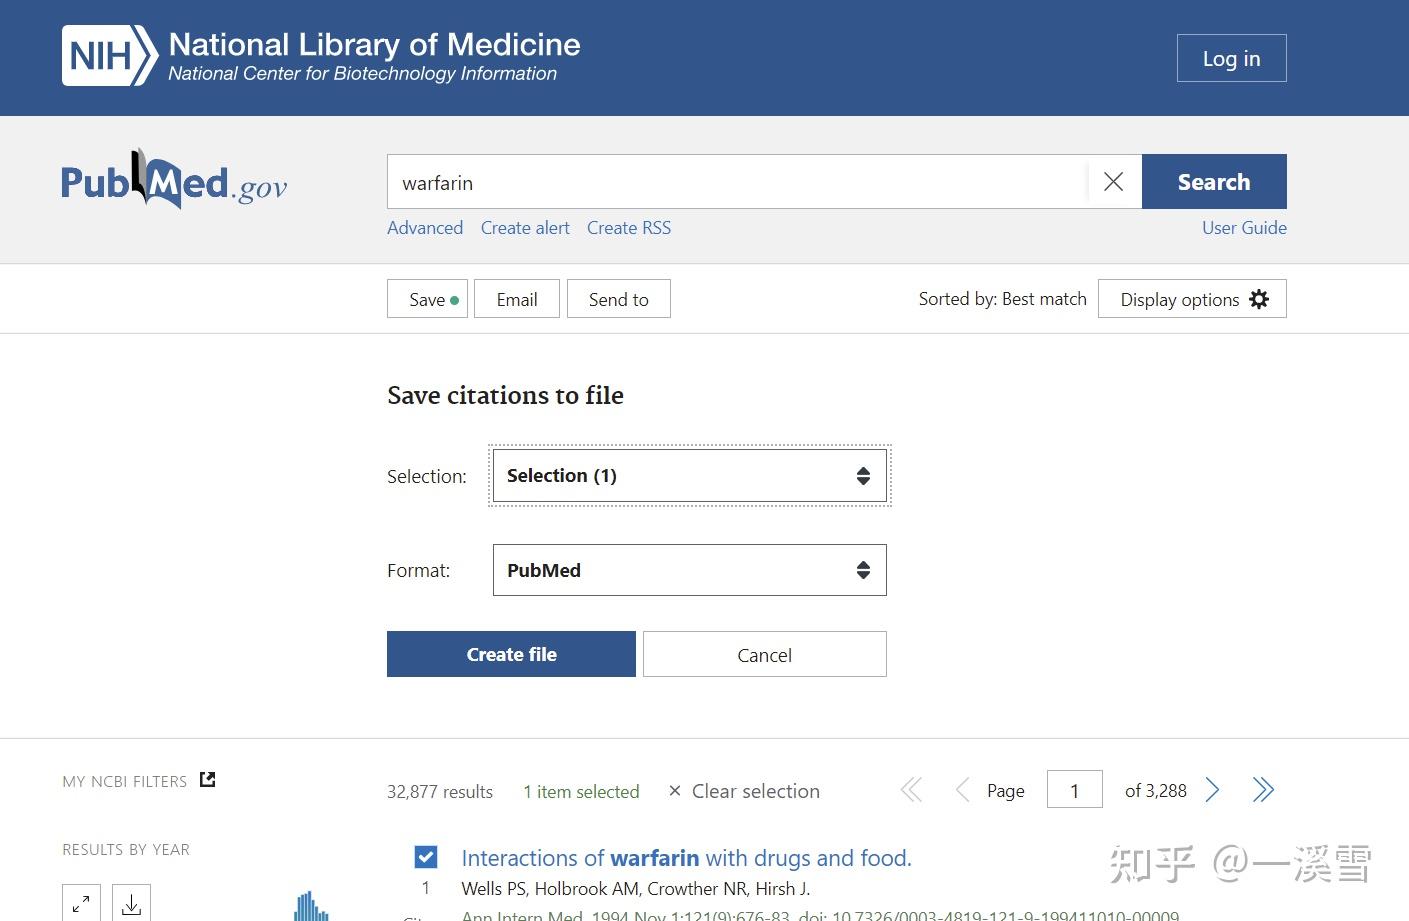Jump to the last results page
This screenshot has height=921, width=1409.
click(x=1263, y=790)
